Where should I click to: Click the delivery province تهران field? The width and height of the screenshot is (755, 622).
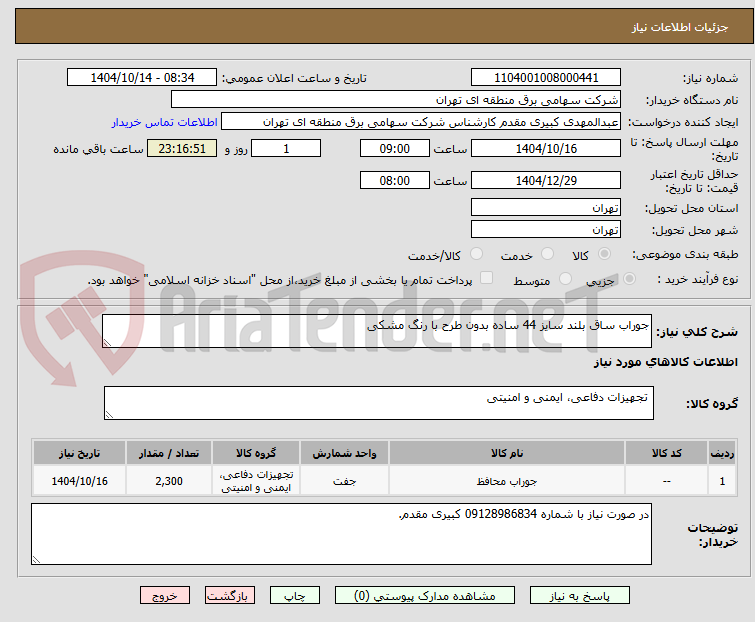tap(546, 207)
